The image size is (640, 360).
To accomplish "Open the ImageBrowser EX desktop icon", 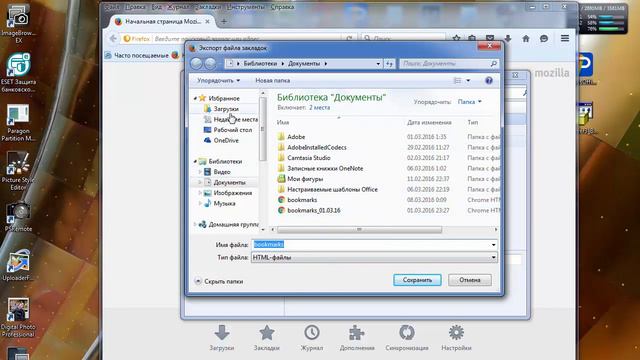I will [18, 24].
